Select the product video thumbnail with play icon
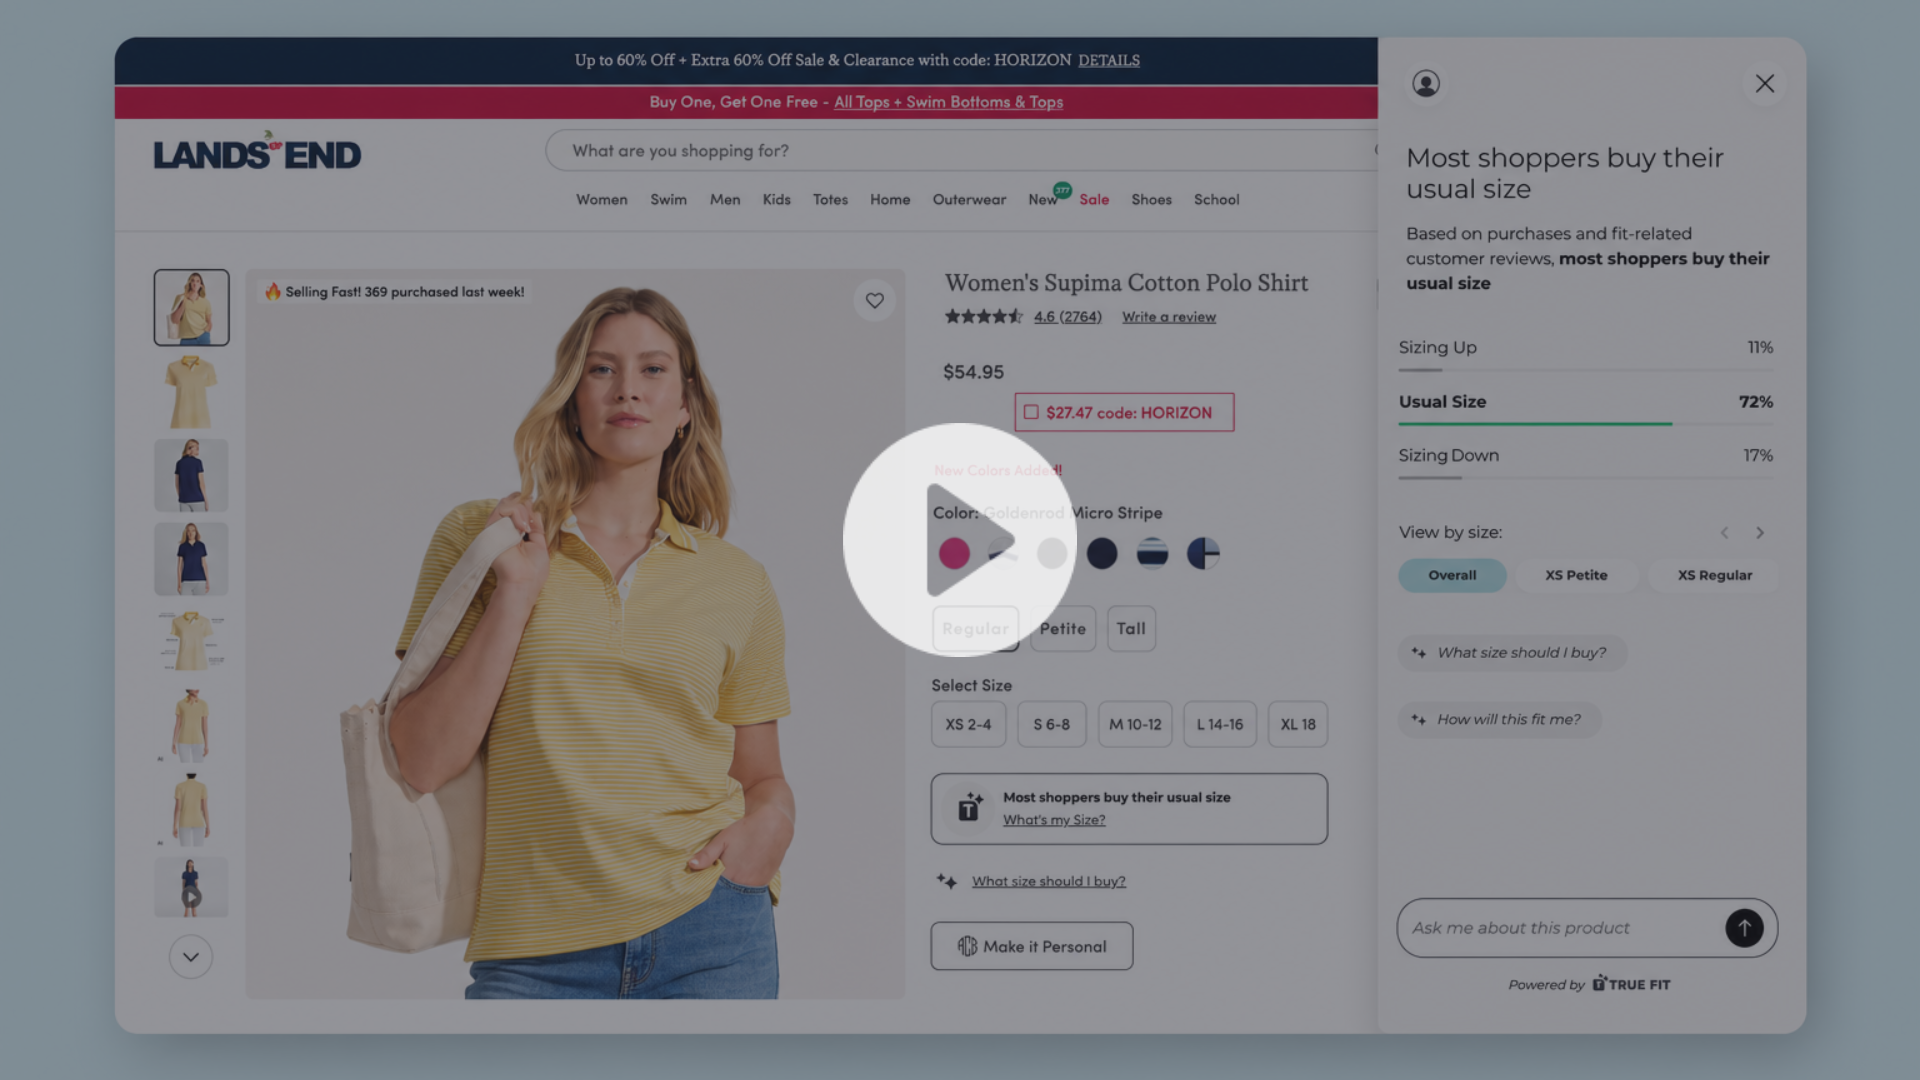 191,887
